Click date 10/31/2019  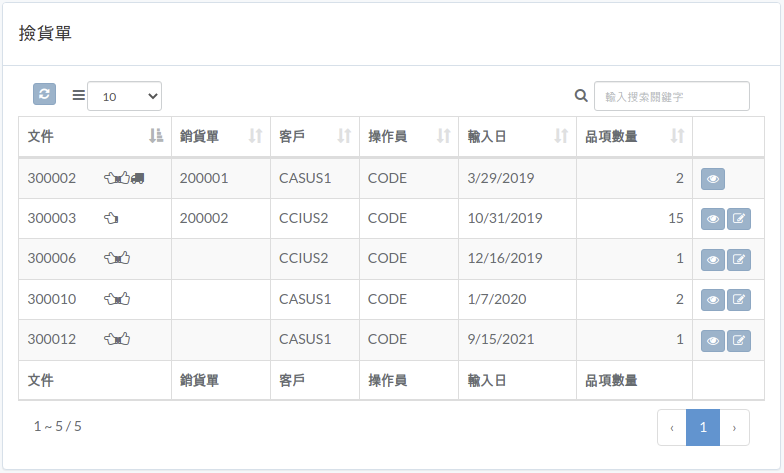point(505,218)
